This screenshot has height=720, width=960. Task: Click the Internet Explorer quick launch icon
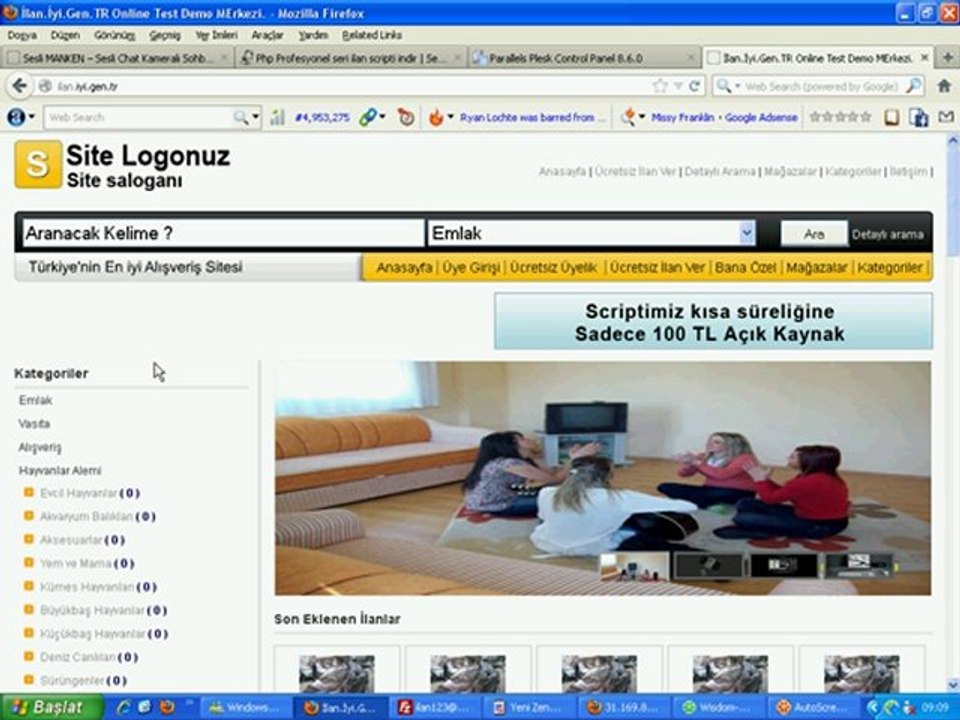pyautogui.click(x=124, y=707)
